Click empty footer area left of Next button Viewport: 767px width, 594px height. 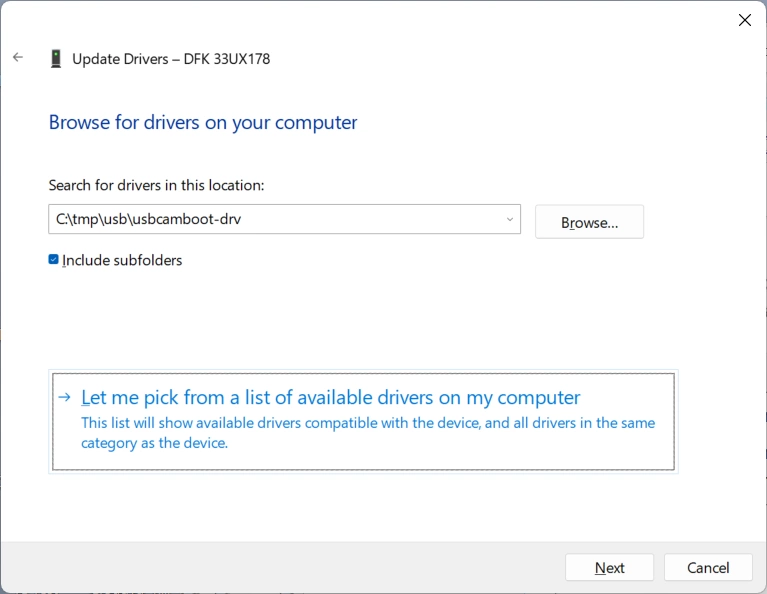point(300,567)
